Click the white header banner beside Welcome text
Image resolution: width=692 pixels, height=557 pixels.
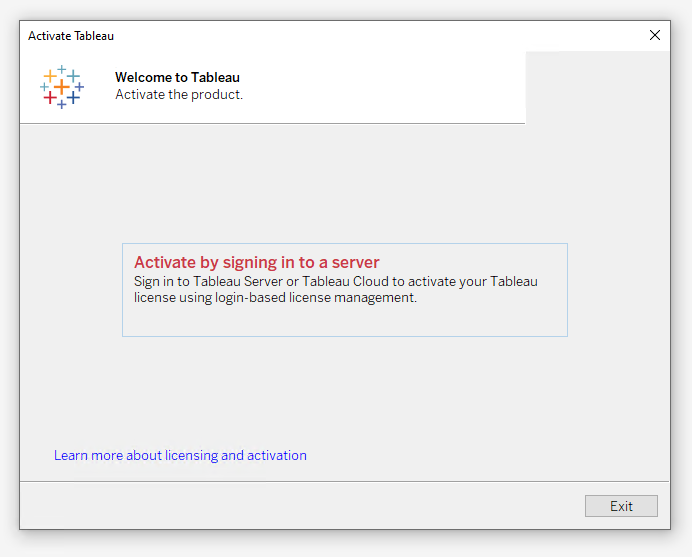[x=384, y=87]
